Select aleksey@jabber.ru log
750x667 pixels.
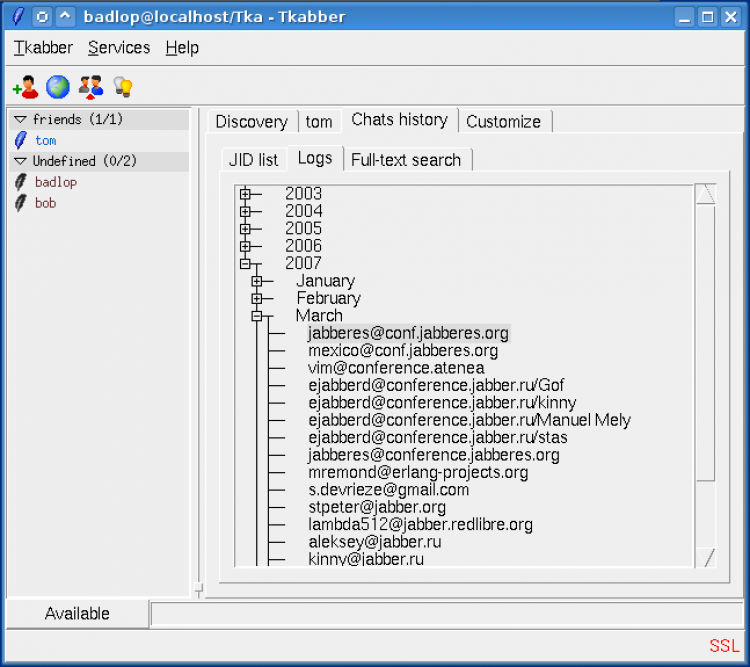(375, 542)
